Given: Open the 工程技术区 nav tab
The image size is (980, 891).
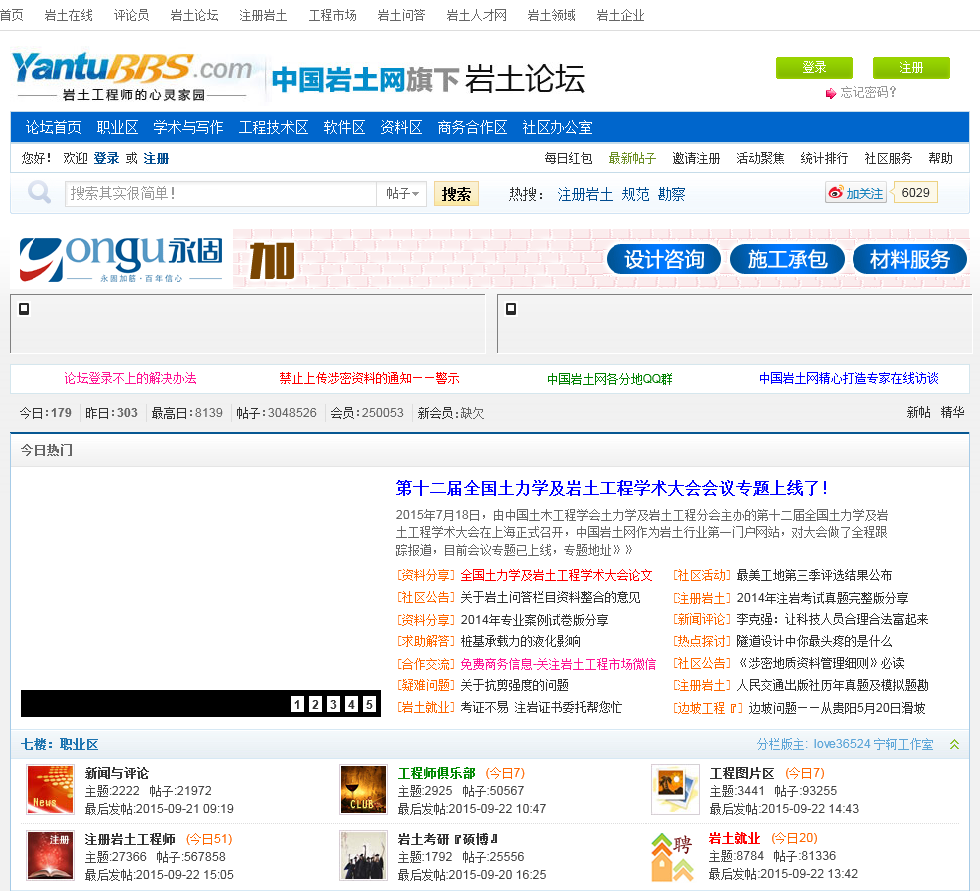Looking at the screenshot, I should pyautogui.click(x=273, y=127).
